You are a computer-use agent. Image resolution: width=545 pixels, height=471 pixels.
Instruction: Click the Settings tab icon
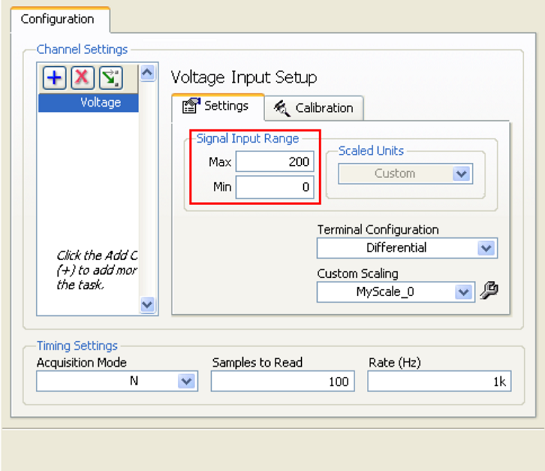coord(191,106)
